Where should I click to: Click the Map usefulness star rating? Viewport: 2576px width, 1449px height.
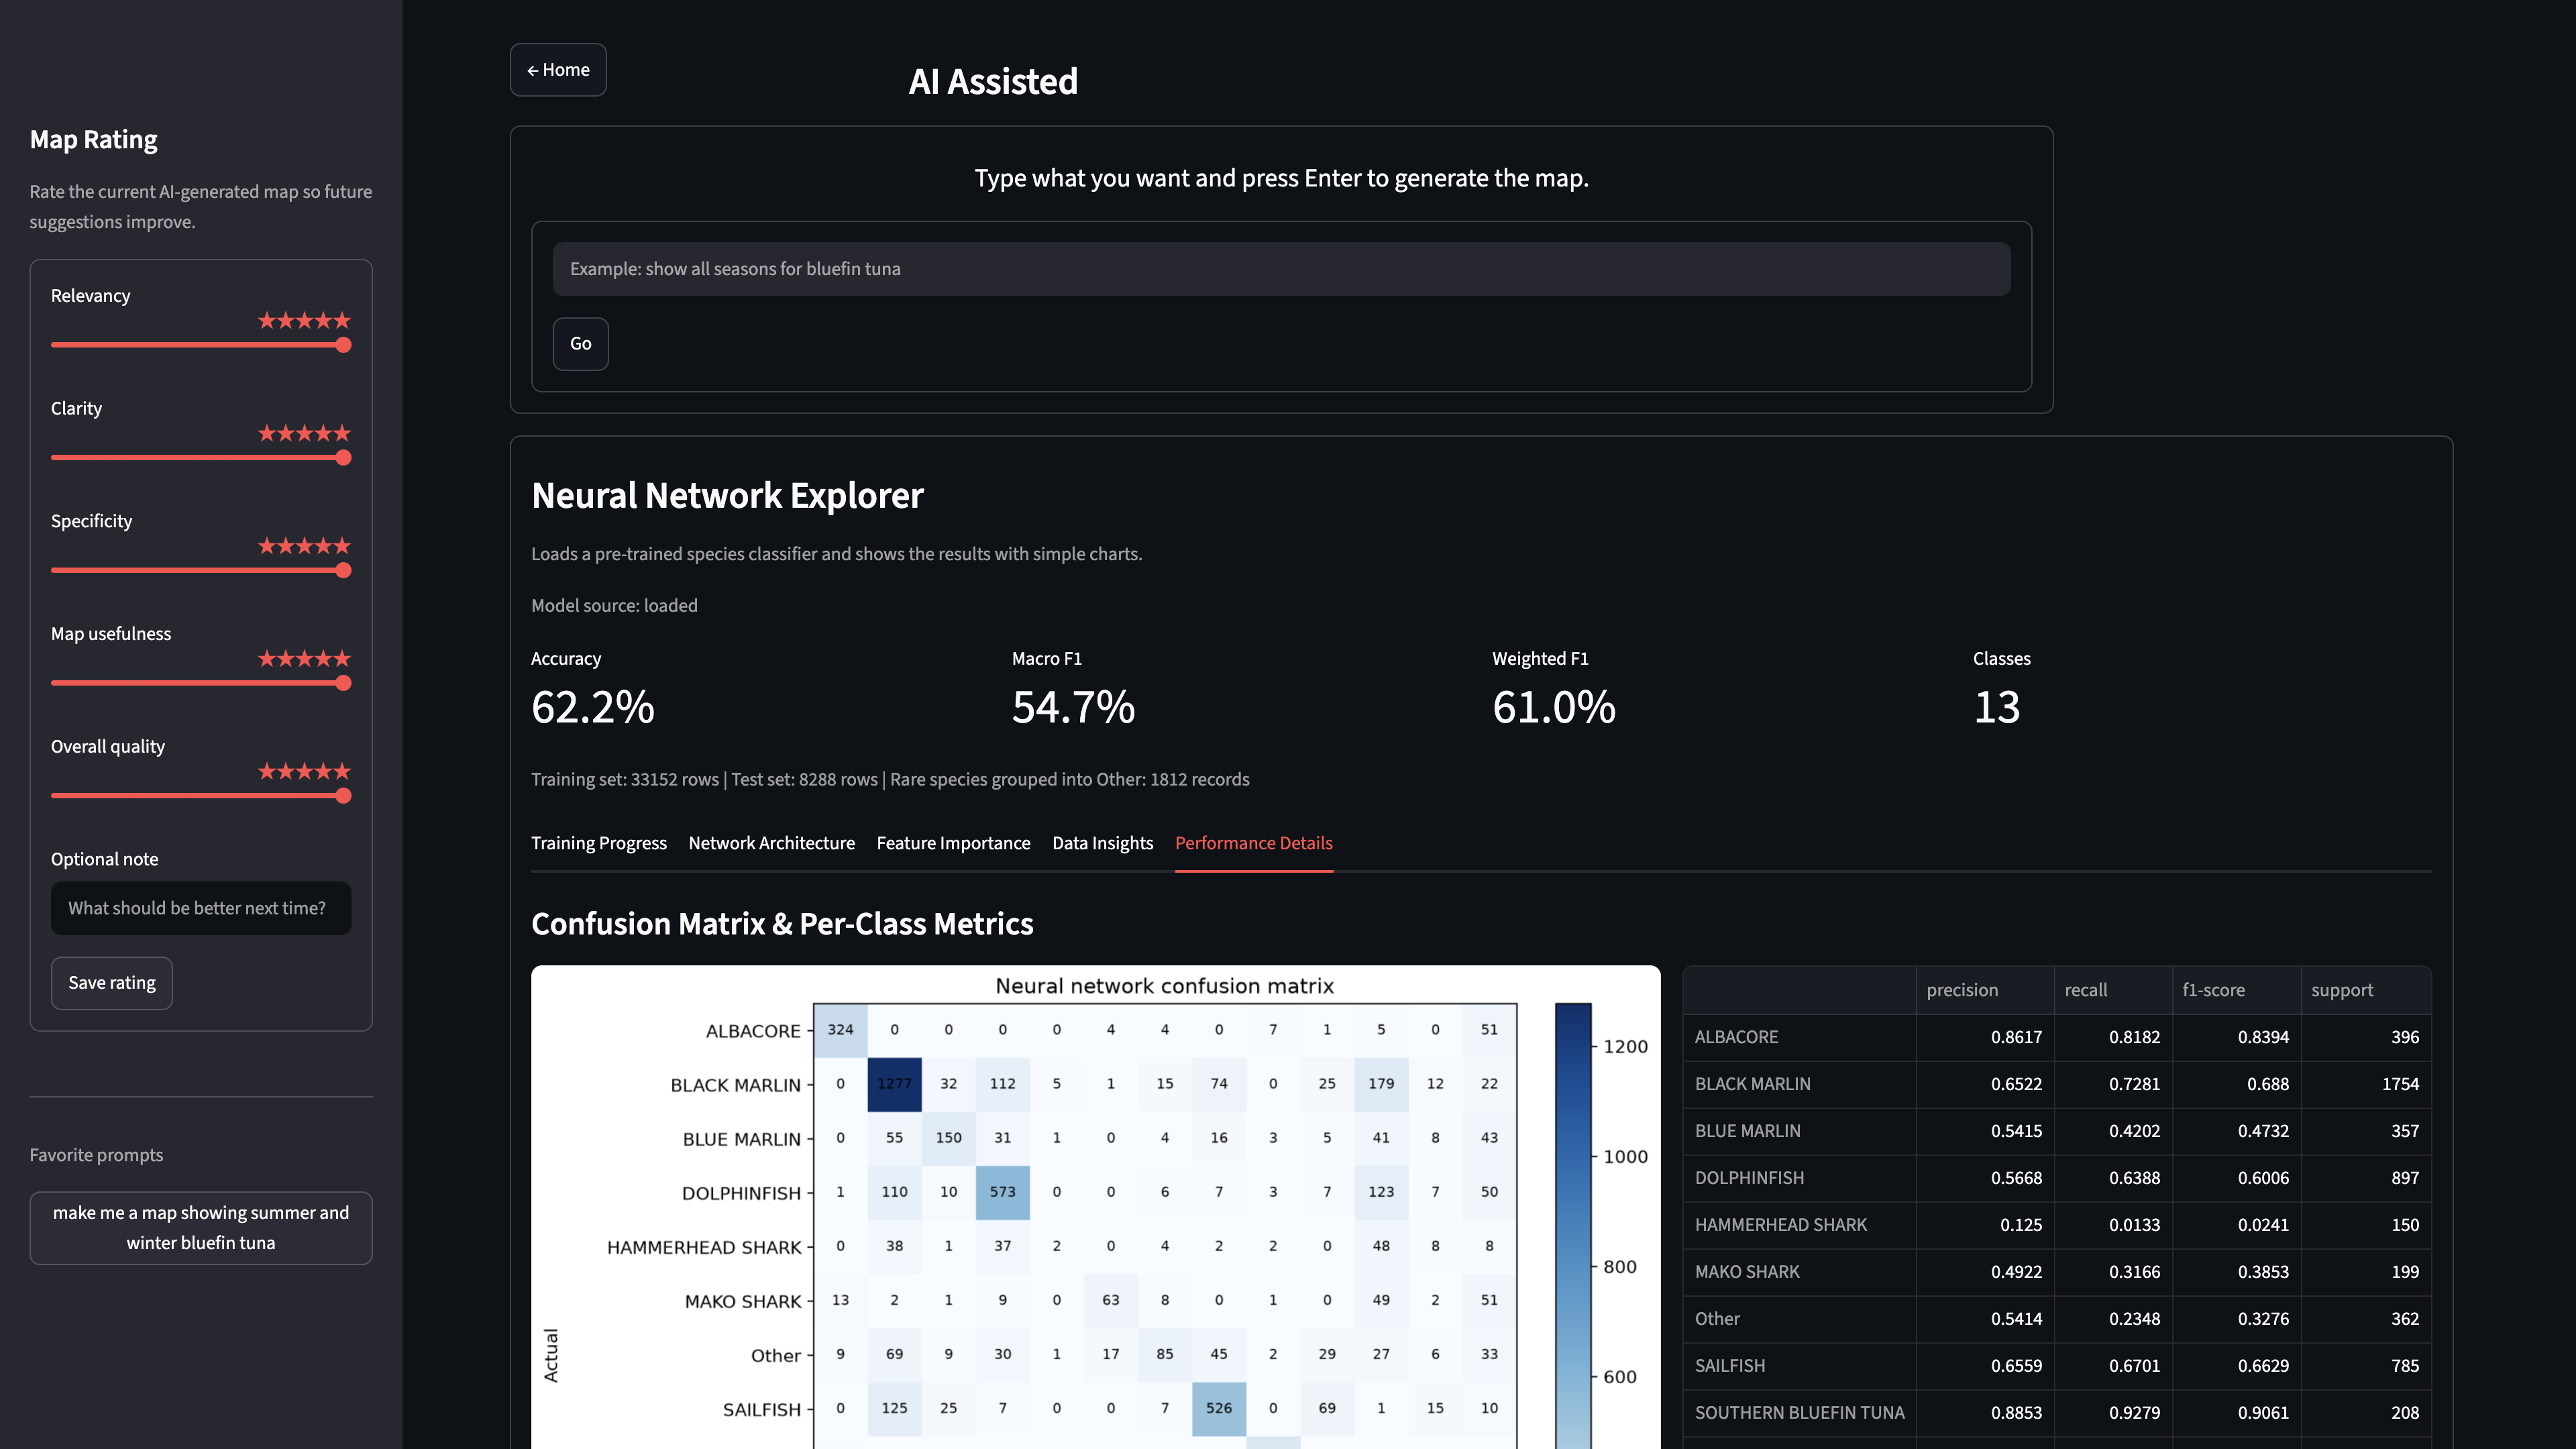click(304, 659)
